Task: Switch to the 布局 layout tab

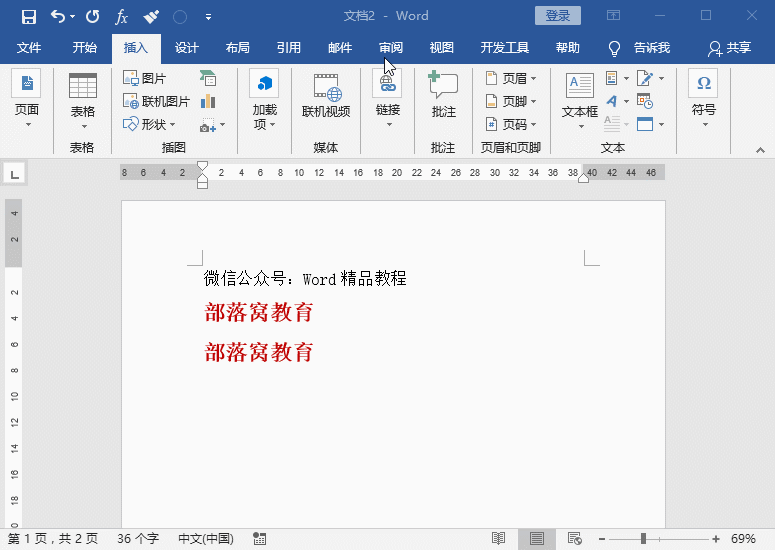Action: (x=238, y=48)
